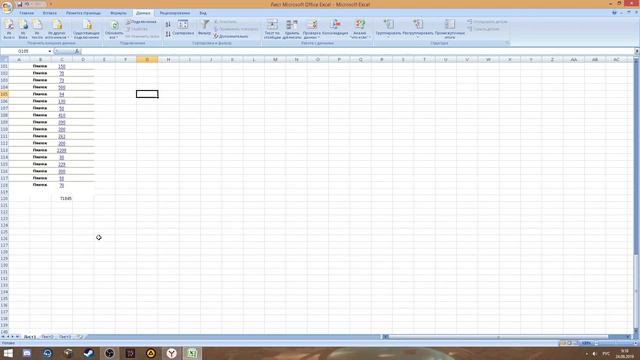Open What-If Analysis dropdown
The width and height of the screenshot is (640, 360).
click(360, 30)
